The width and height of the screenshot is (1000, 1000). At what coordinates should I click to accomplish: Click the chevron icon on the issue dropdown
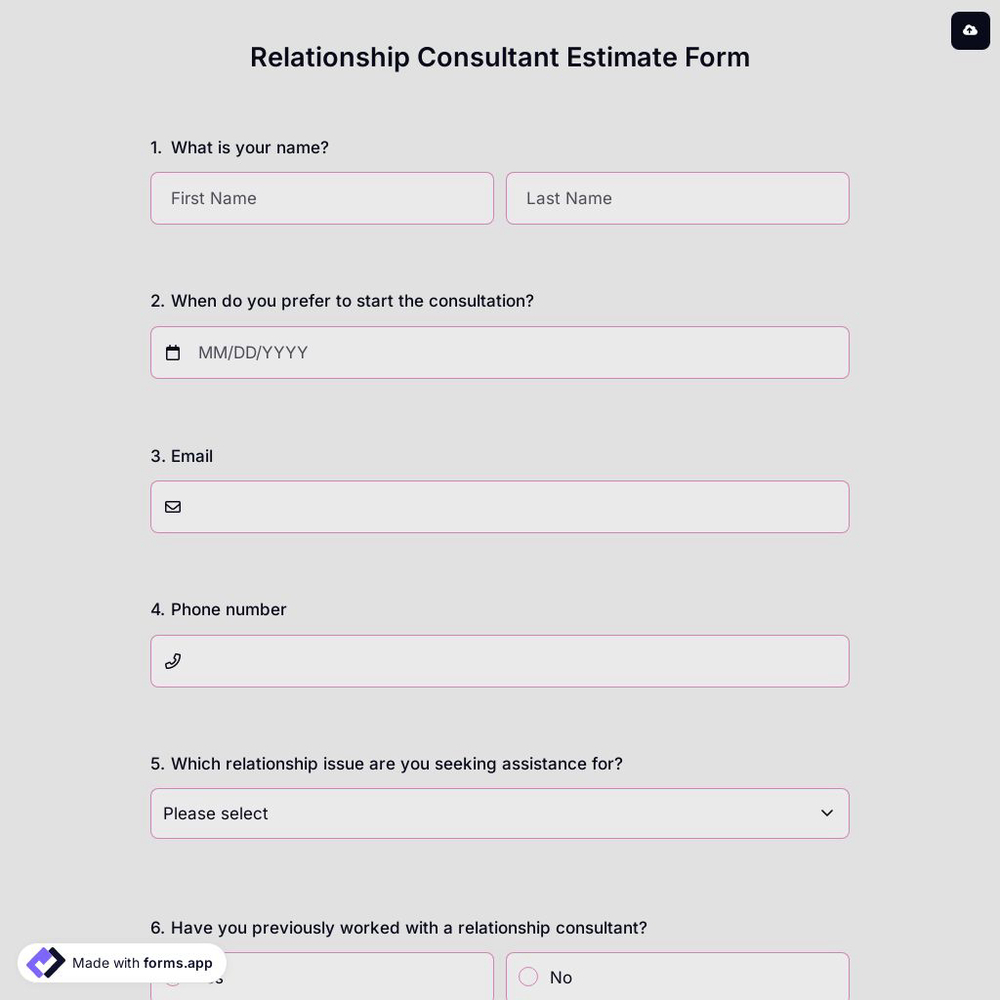point(826,813)
